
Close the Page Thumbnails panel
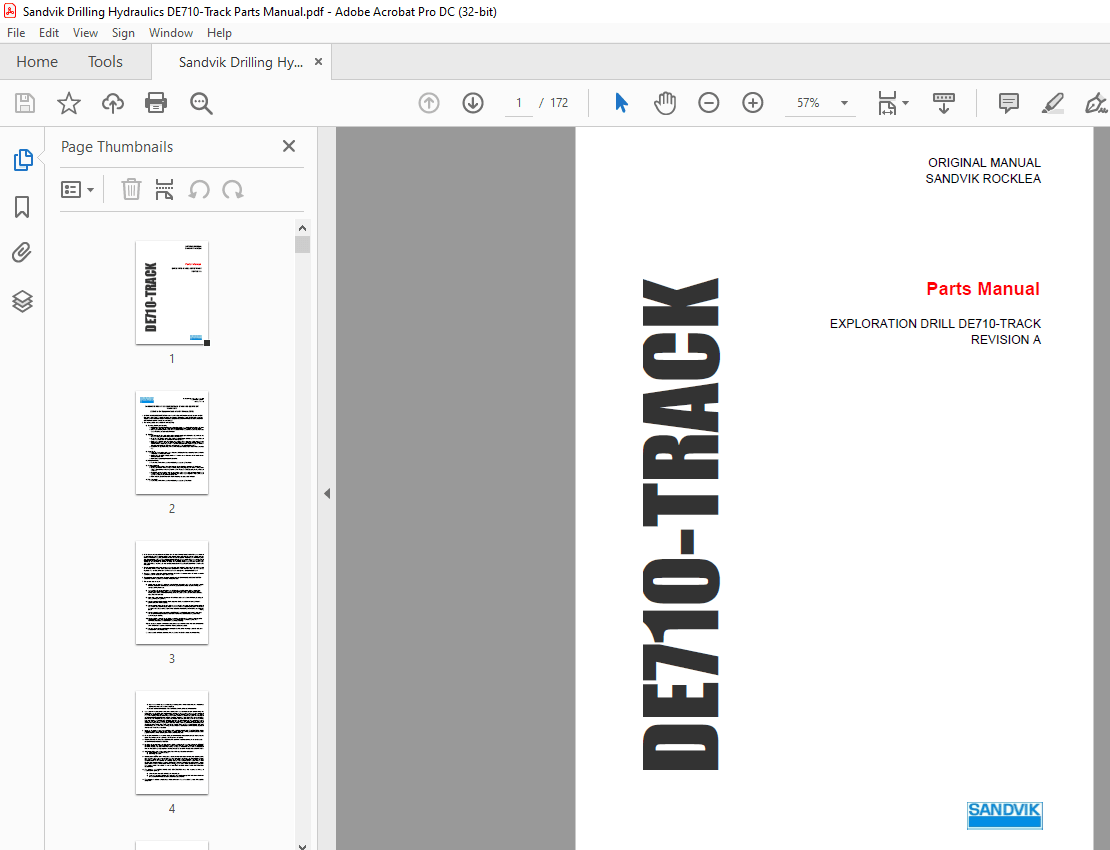click(x=289, y=147)
